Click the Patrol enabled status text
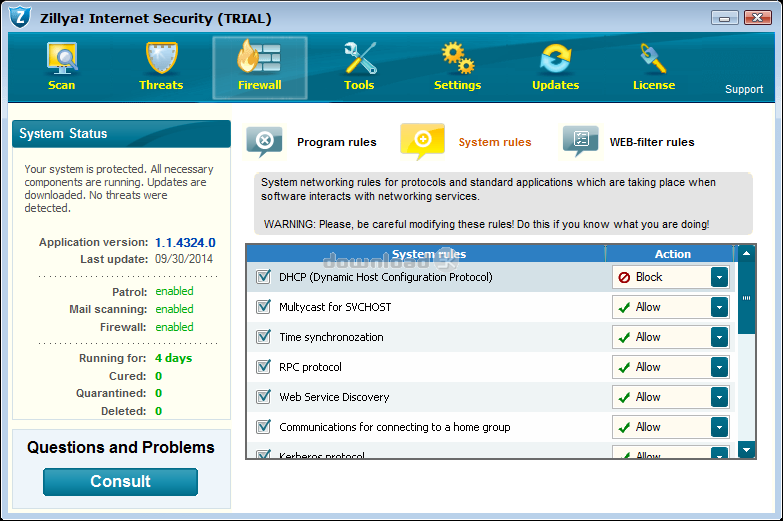783x521 pixels. (x=174, y=291)
